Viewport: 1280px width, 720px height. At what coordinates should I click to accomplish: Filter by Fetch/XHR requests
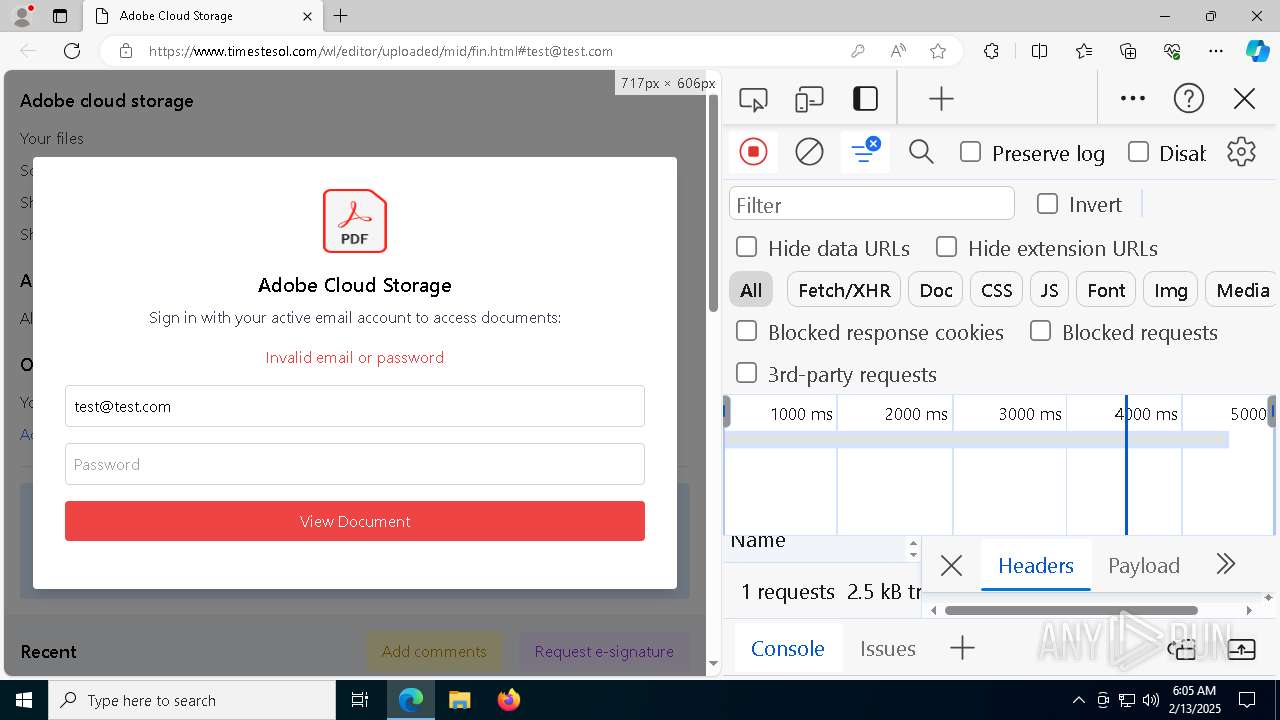click(x=844, y=290)
